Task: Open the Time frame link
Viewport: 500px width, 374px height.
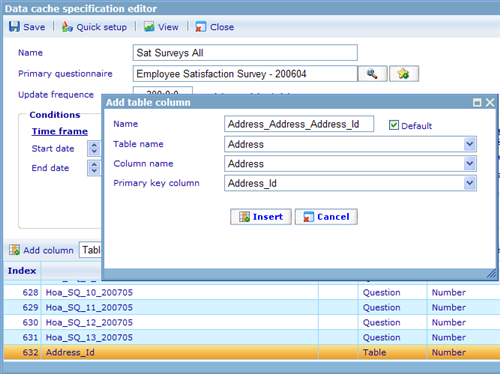Action: (x=60, y=131)
